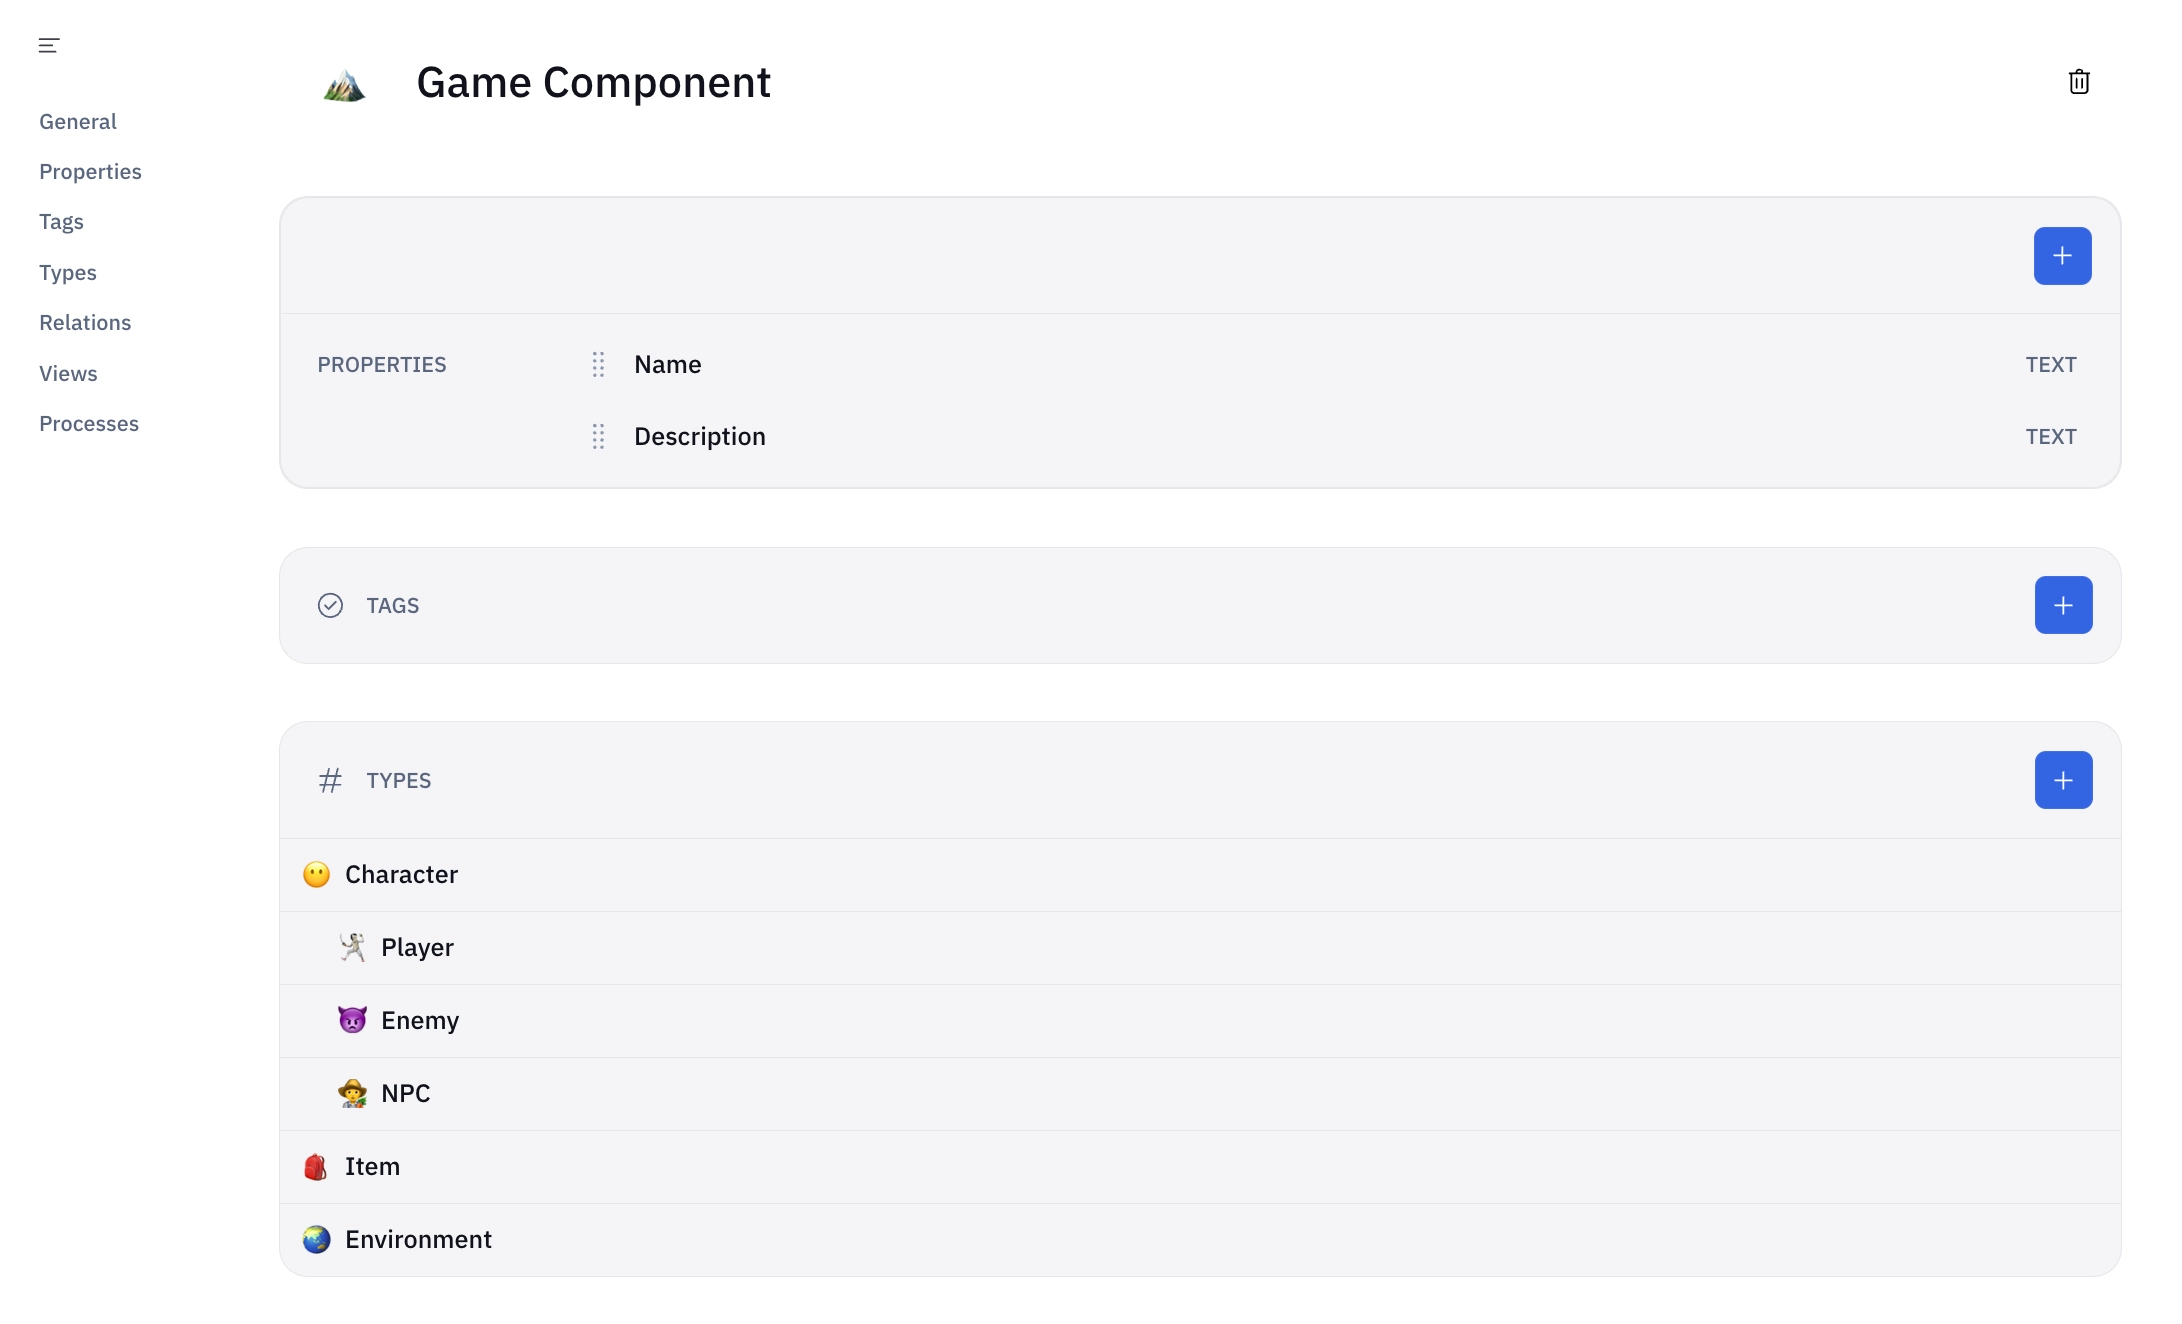2182x1324 pixels.
Task: Select the Character type row
Action: coord(401,875)
